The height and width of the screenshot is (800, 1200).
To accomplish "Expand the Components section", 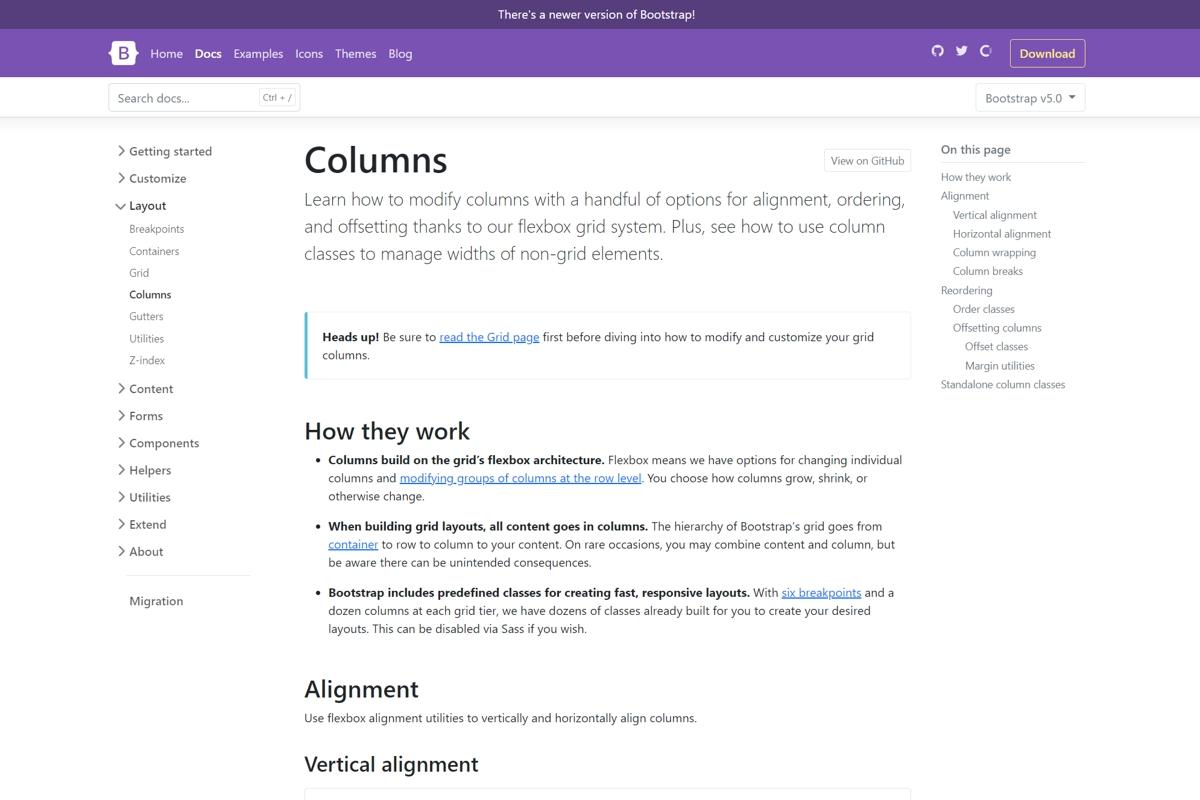I will pos(158,442).
